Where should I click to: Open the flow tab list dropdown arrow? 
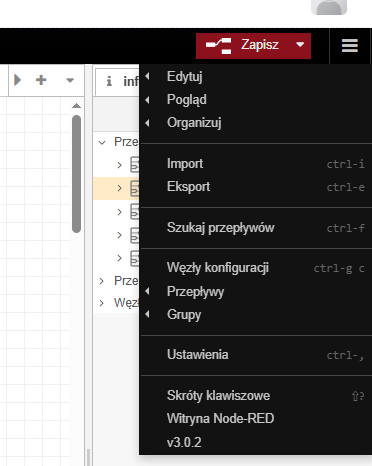pos(70,80)
